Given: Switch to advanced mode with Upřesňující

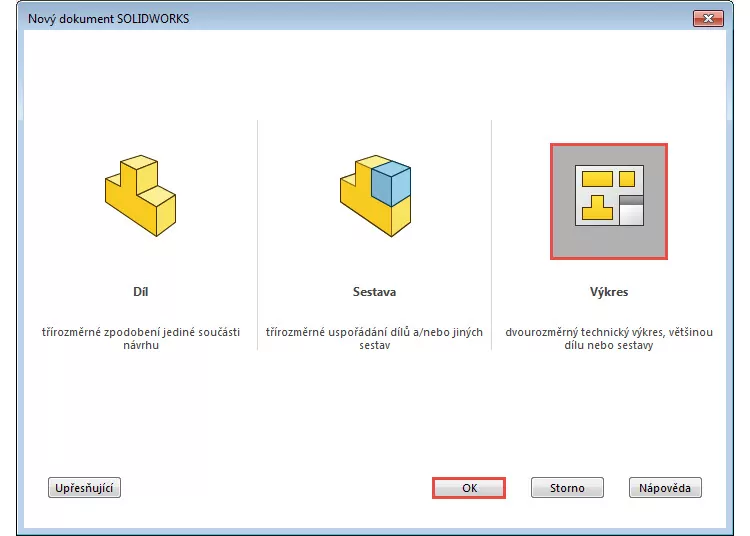Looking at the screenshot, I should (84, 488).
